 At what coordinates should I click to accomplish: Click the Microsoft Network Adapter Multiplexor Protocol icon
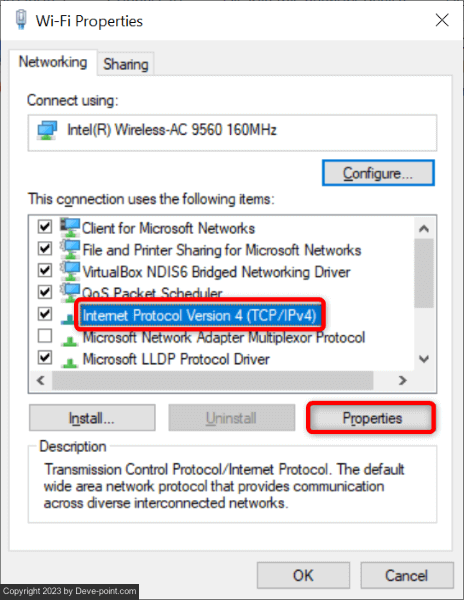point(70,341)
